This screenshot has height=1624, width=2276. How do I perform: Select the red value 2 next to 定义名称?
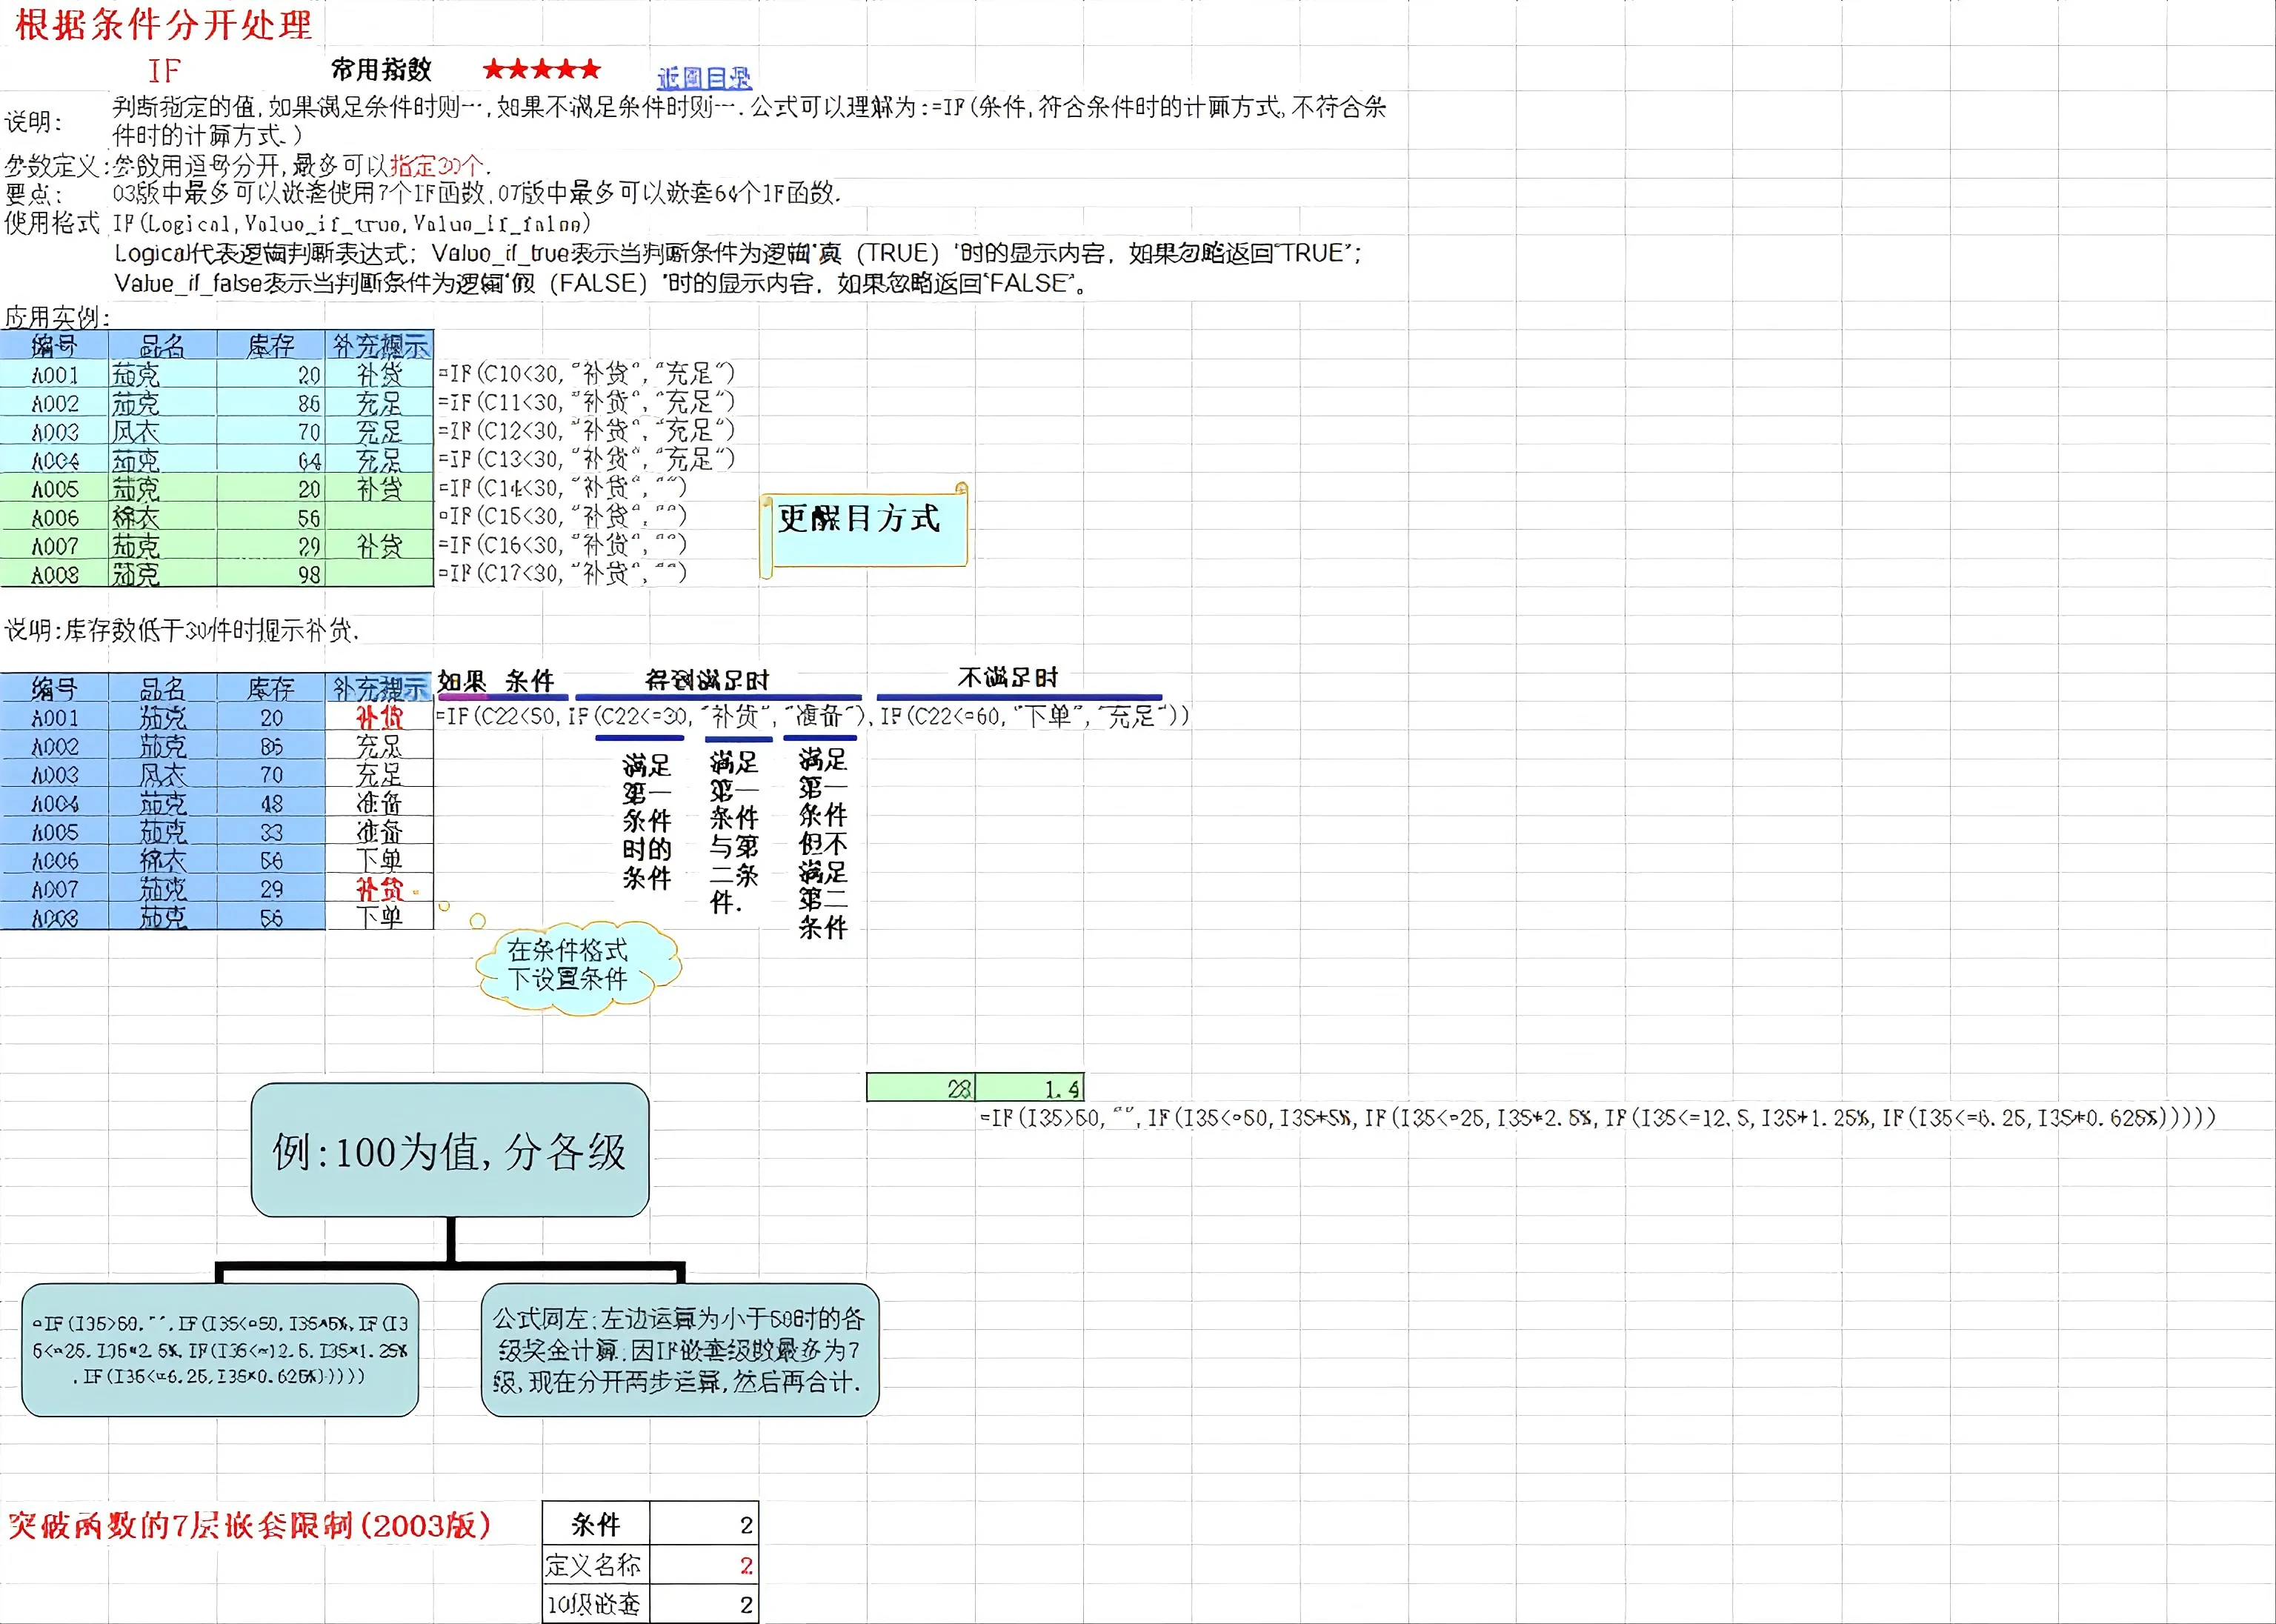704,1564
